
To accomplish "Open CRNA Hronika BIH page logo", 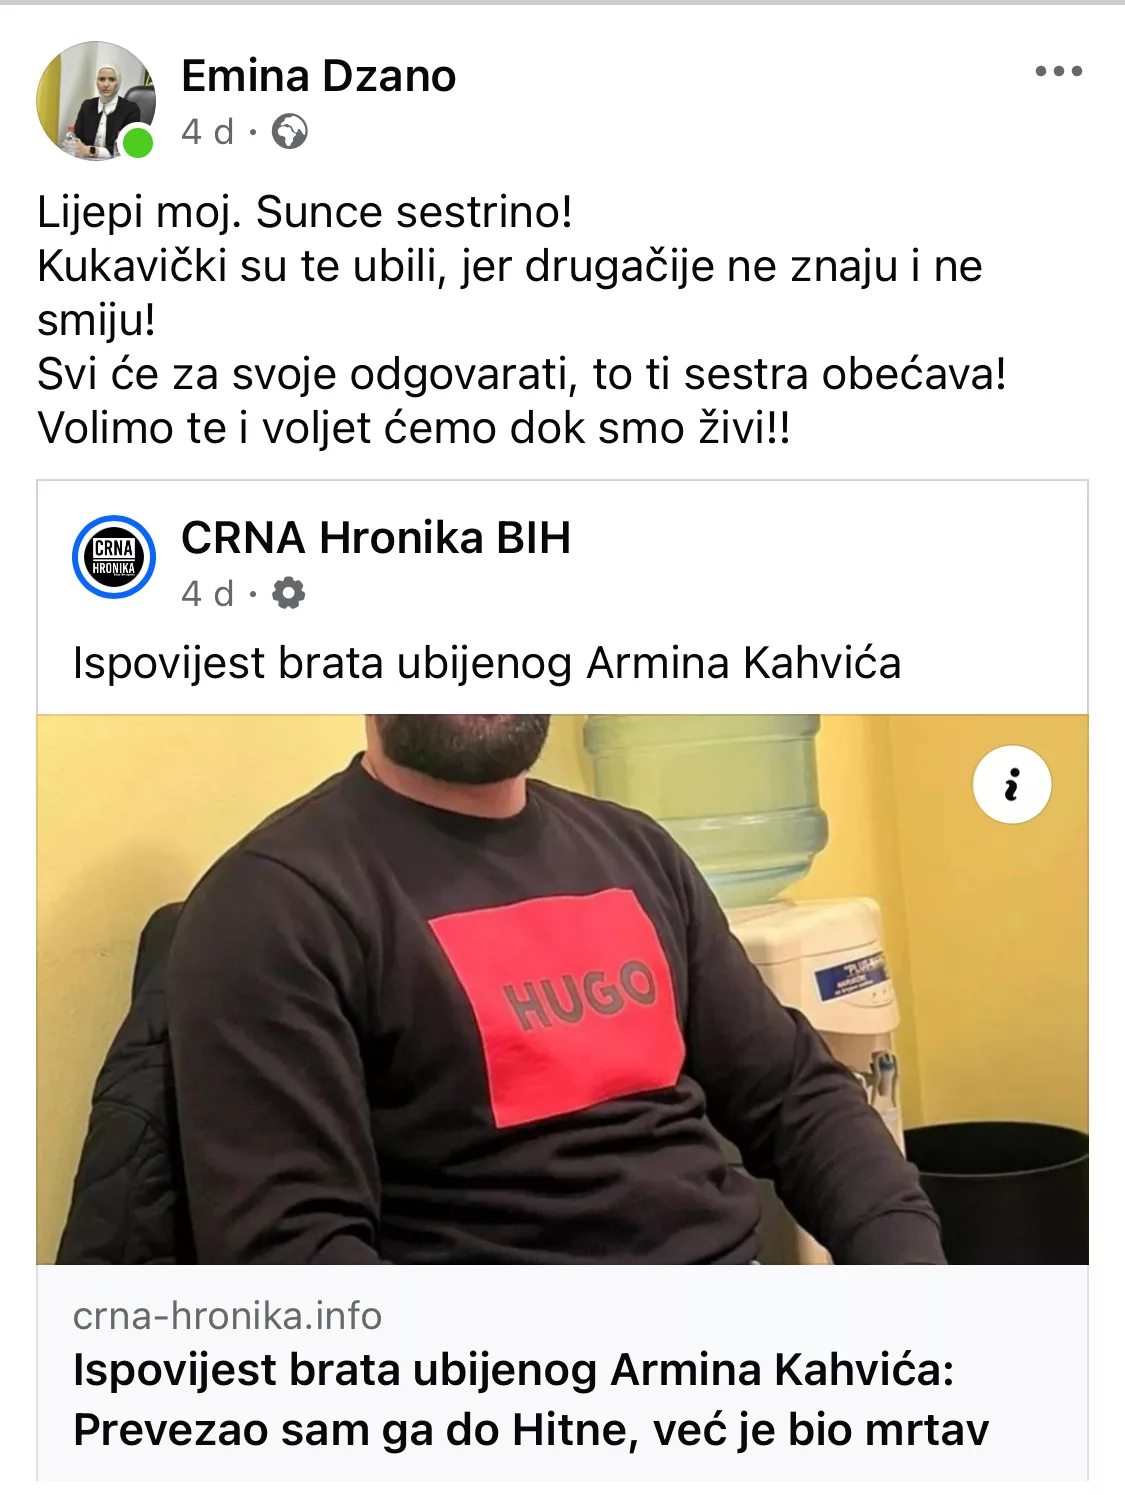I will (114, 557).
